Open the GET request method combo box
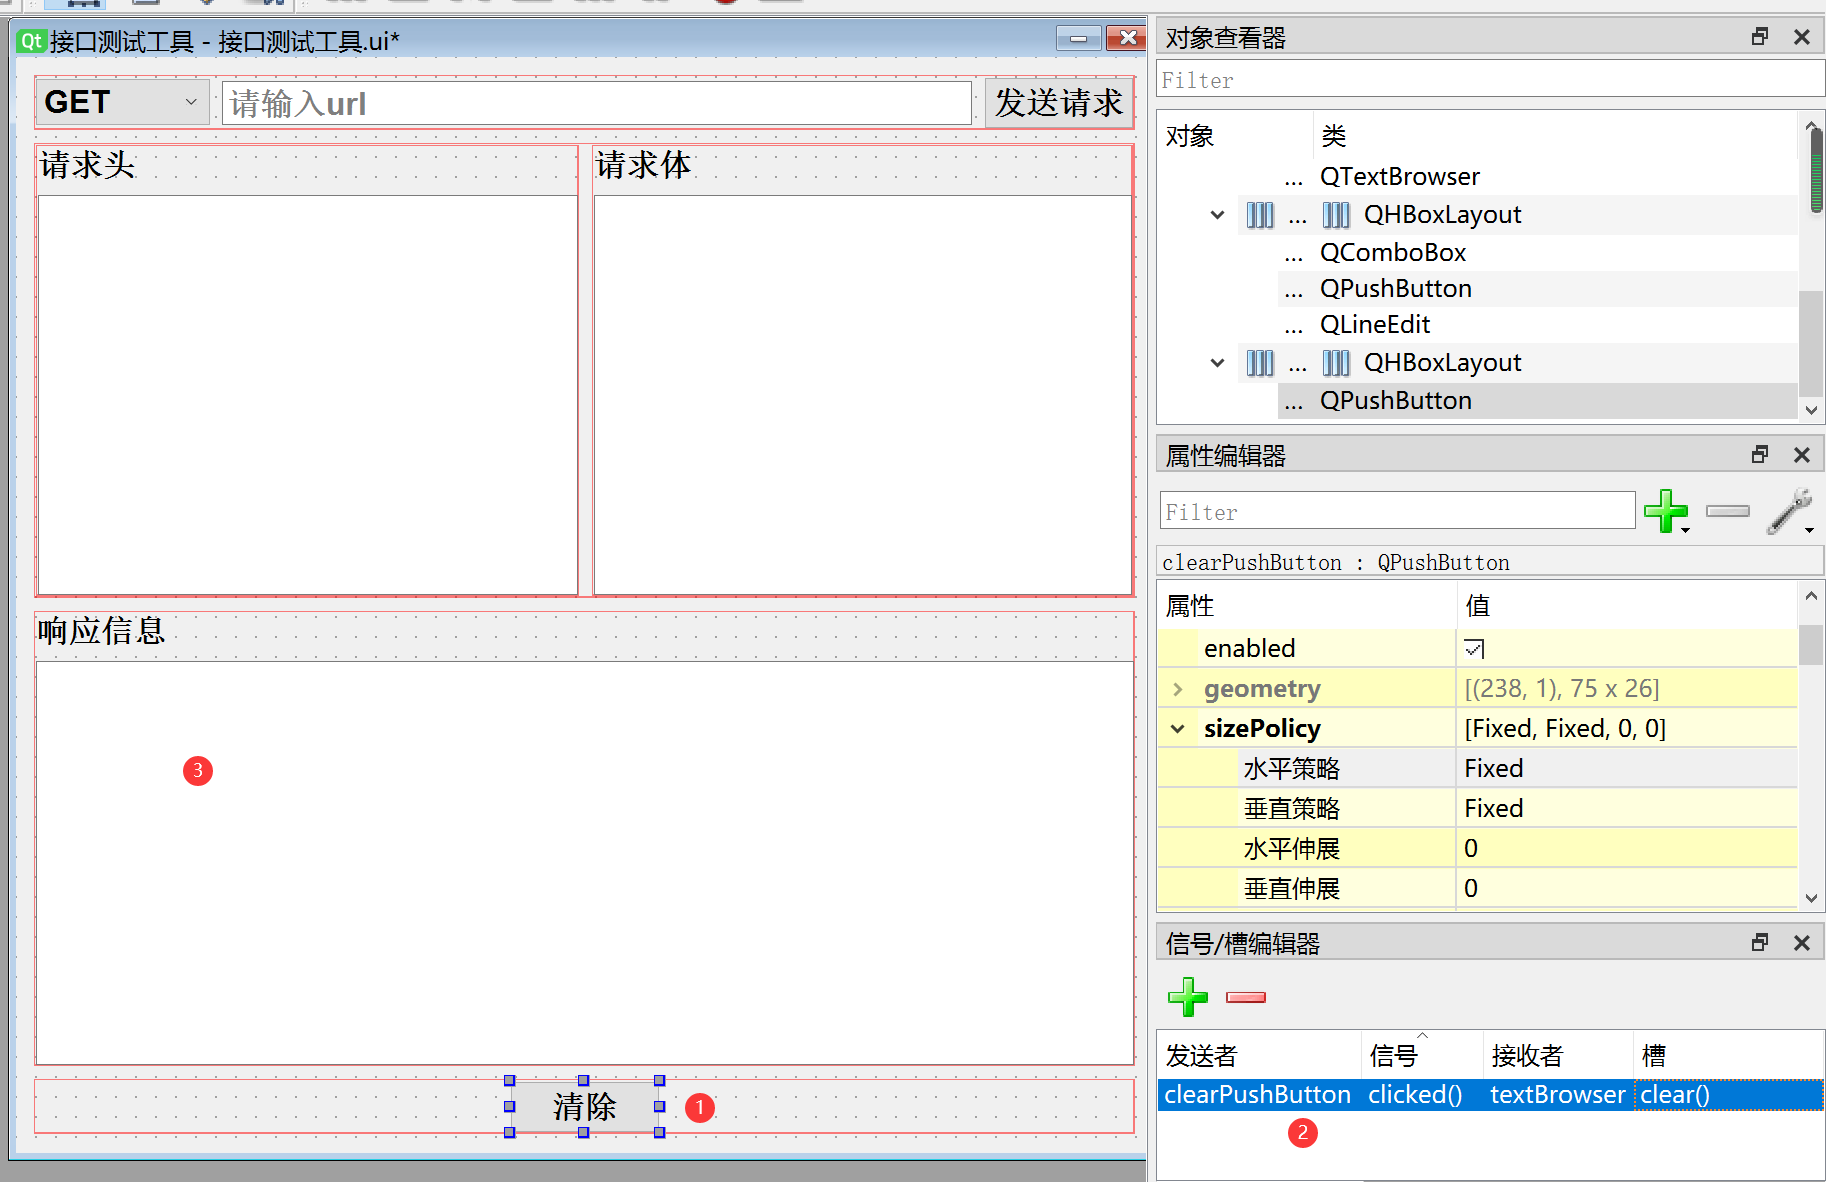 coord(123,102)
